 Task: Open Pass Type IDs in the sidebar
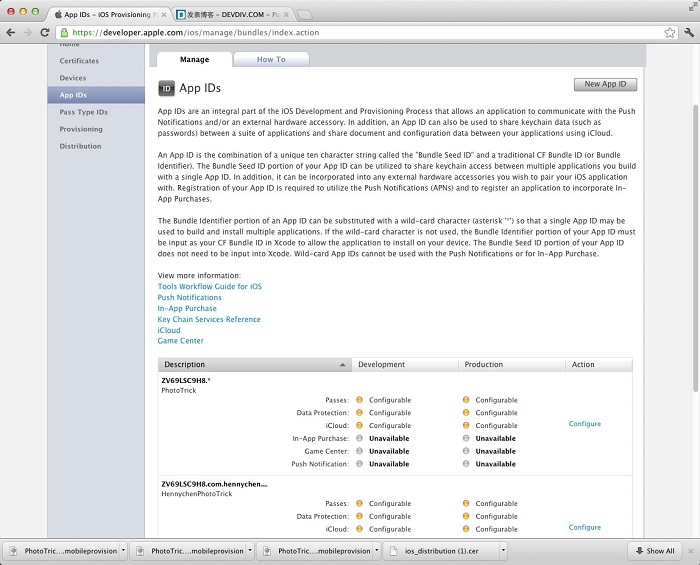tap(83, 112)
